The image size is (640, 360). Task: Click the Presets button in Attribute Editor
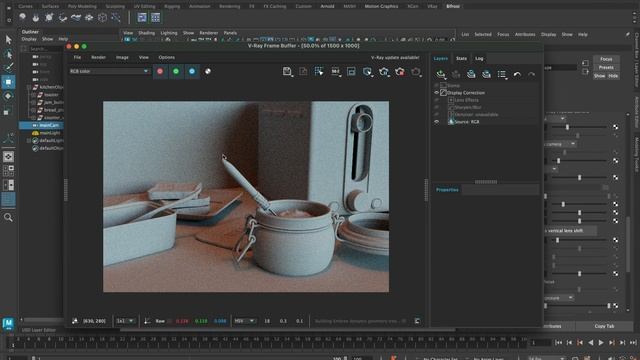click(x=606, y=67)
